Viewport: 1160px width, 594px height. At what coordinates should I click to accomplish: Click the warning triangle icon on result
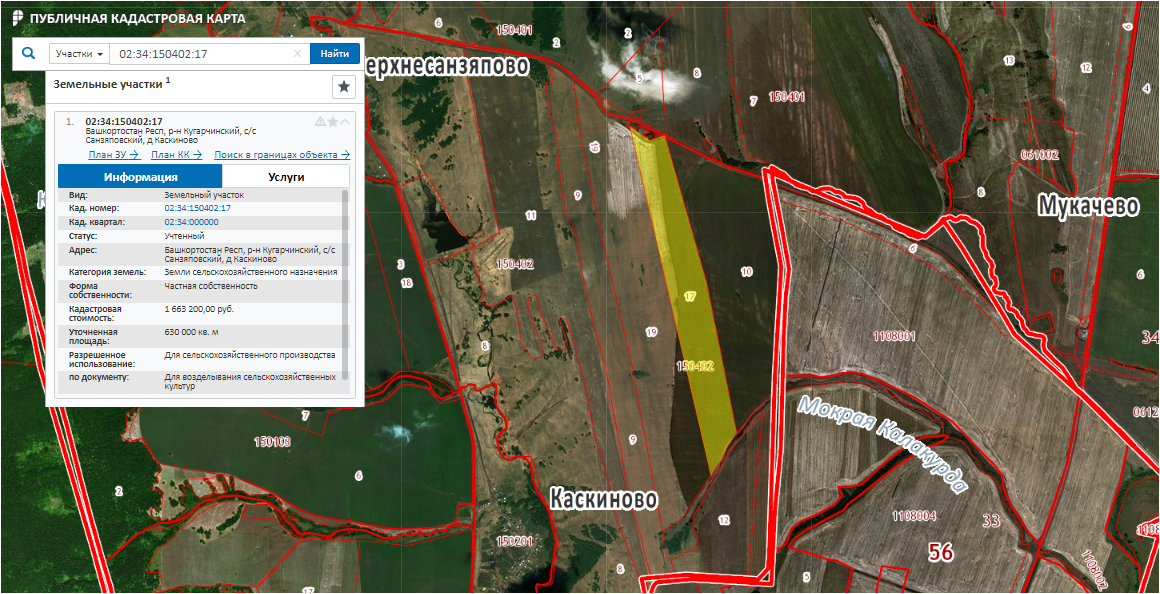(320, 122)
